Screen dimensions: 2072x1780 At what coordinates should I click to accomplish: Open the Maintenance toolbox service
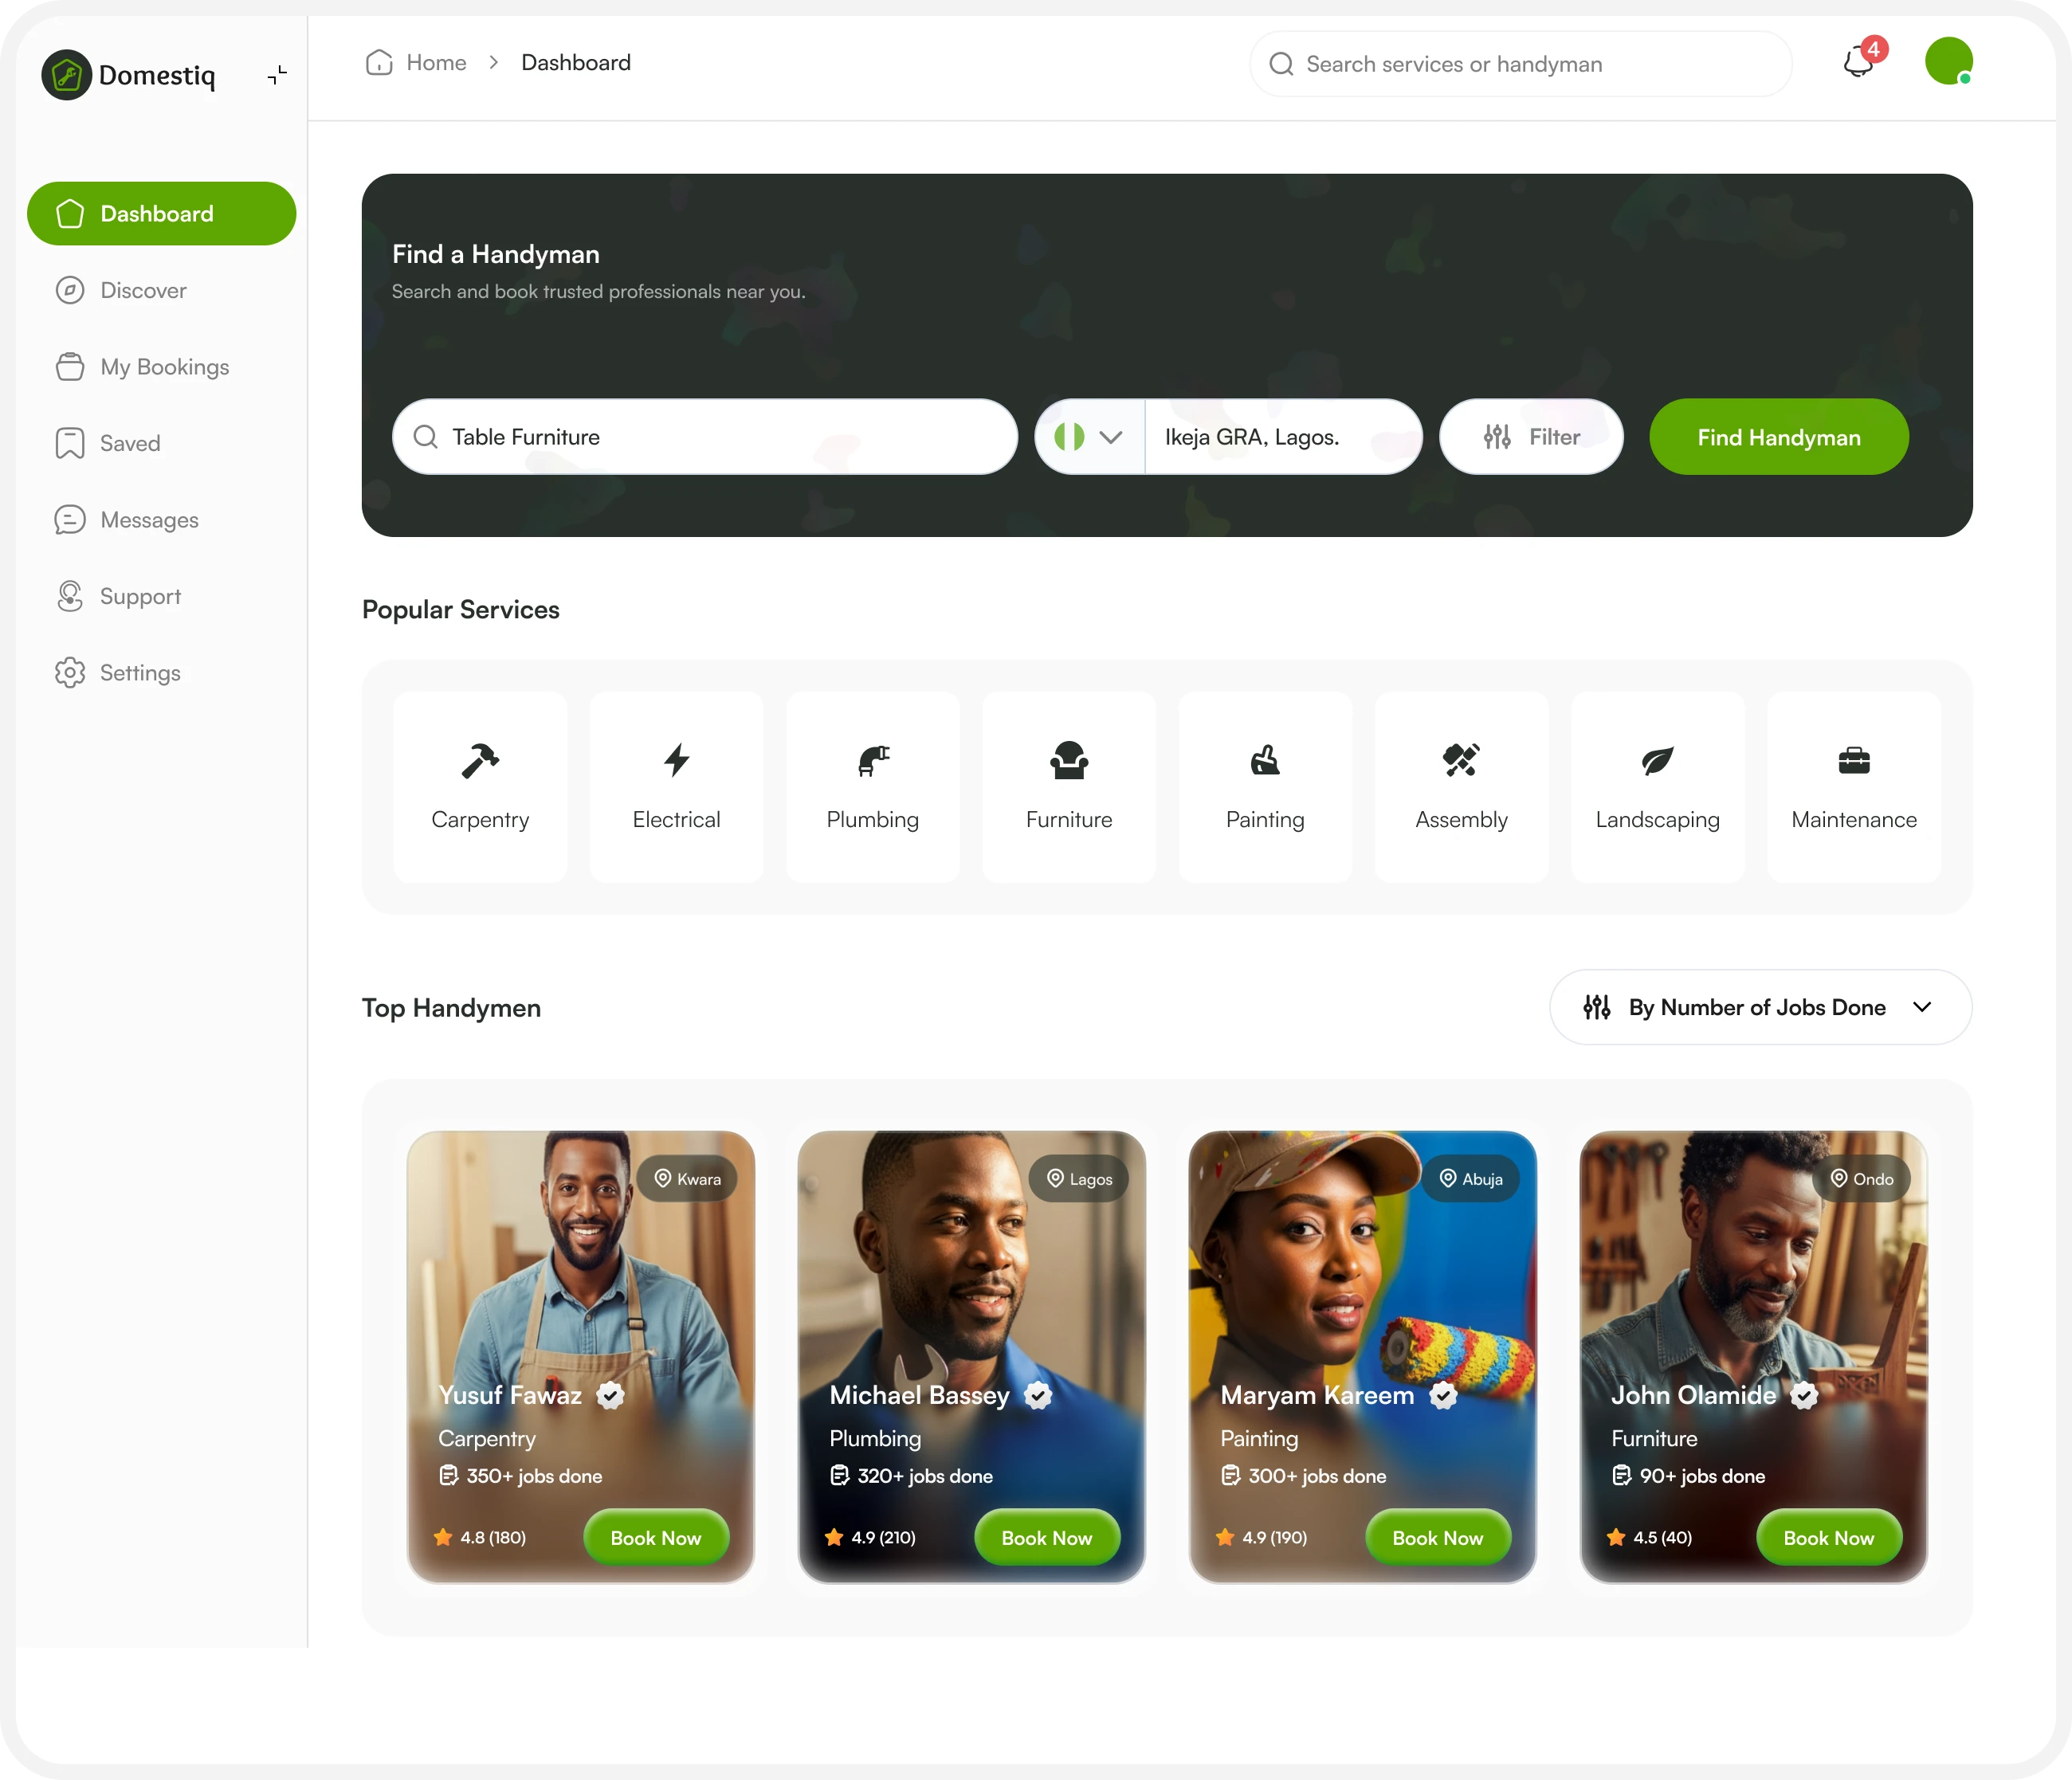coord(1854,787)
